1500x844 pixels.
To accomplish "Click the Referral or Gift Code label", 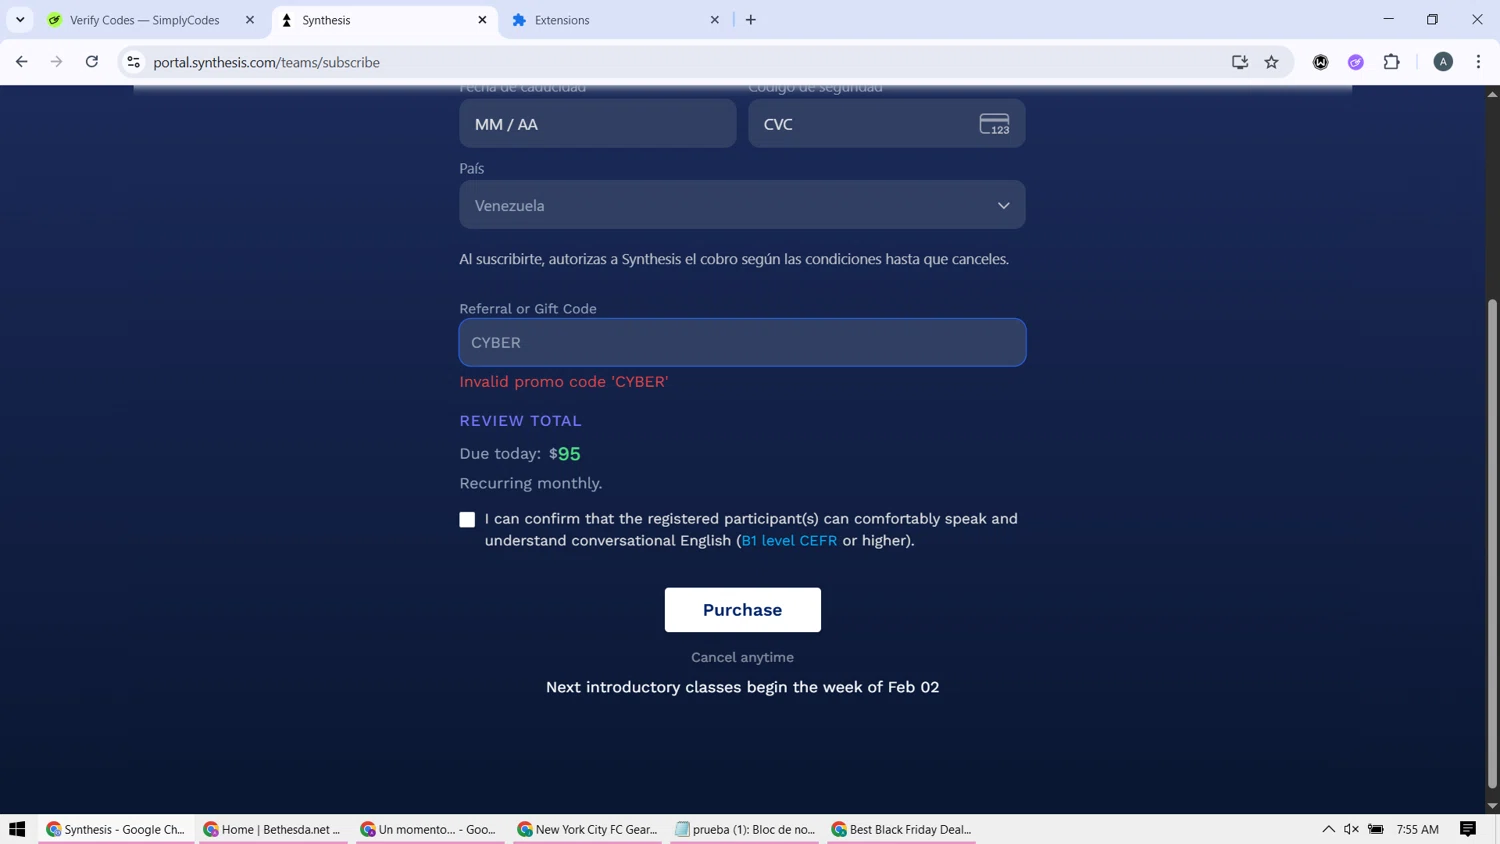I will coord(528,309).
